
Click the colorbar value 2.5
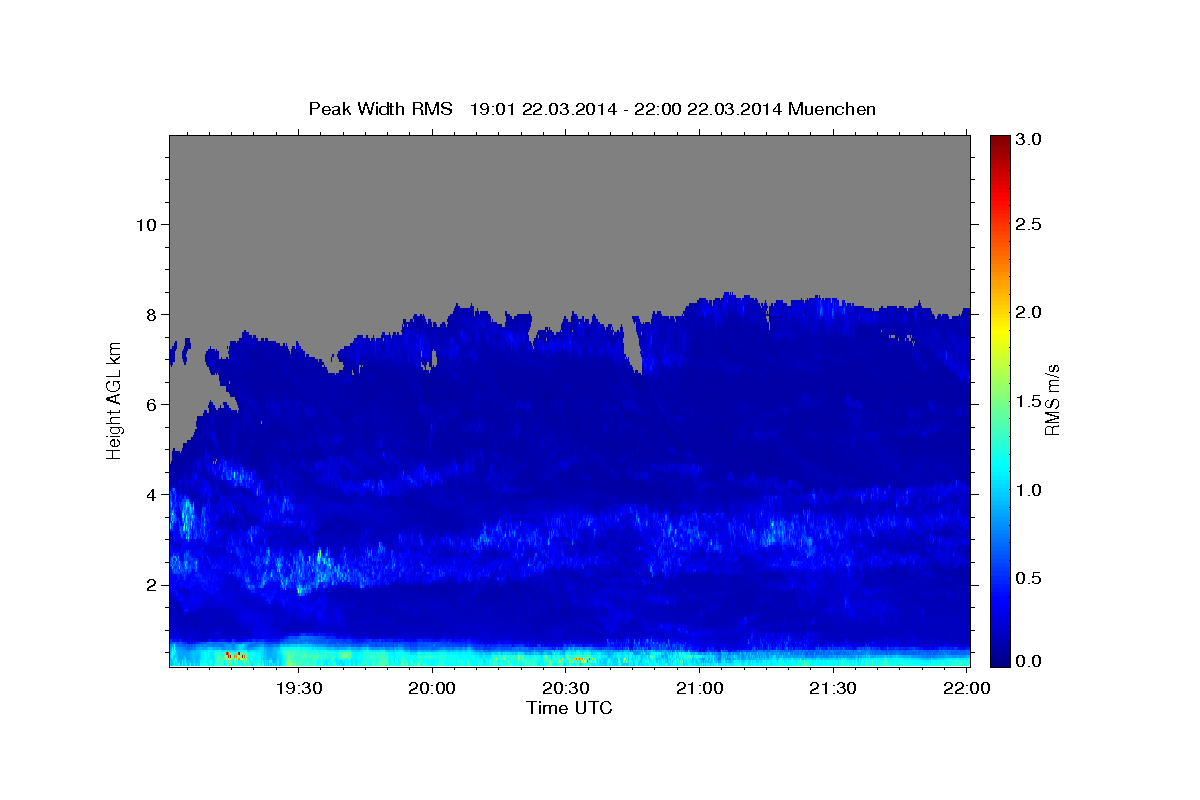pyautogui.click(x=1030, y=224)
